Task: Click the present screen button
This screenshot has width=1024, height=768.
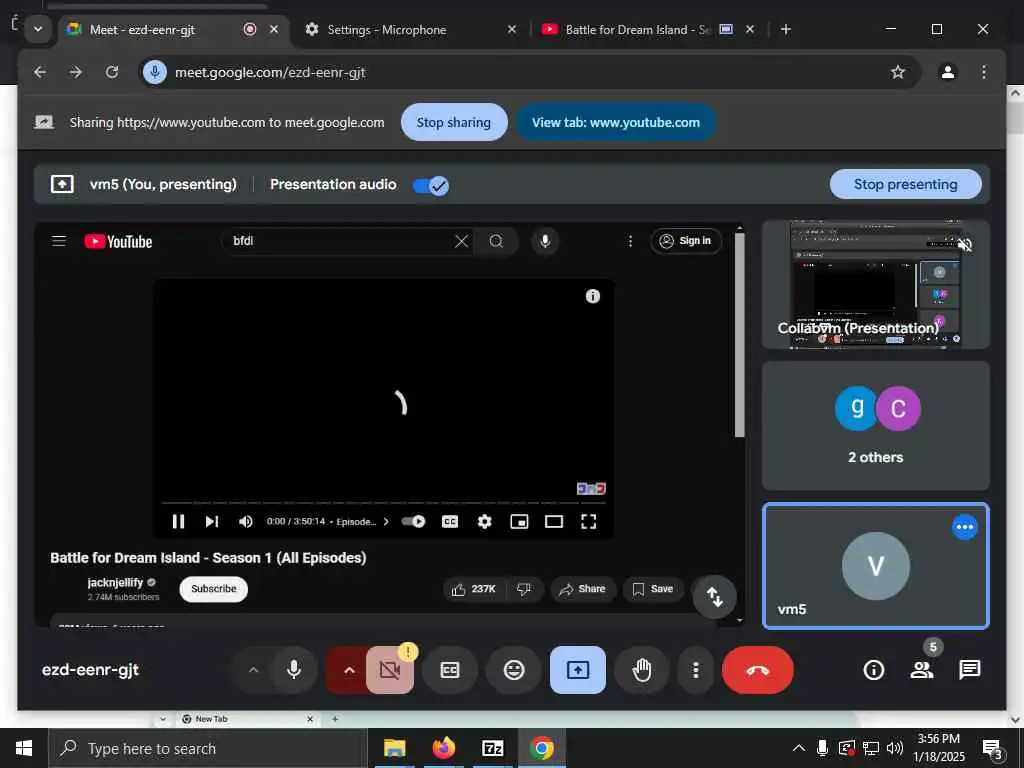Action: 577,669
